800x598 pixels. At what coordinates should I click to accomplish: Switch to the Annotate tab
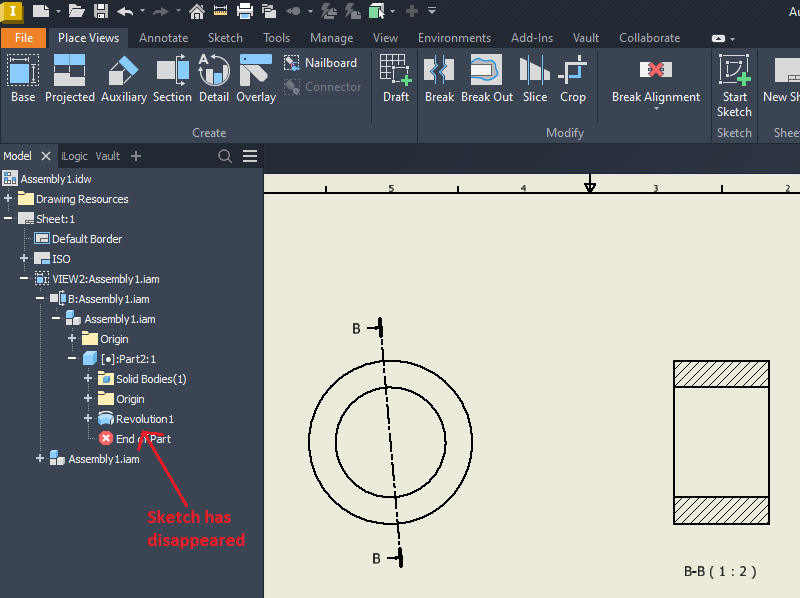(163, 38)
